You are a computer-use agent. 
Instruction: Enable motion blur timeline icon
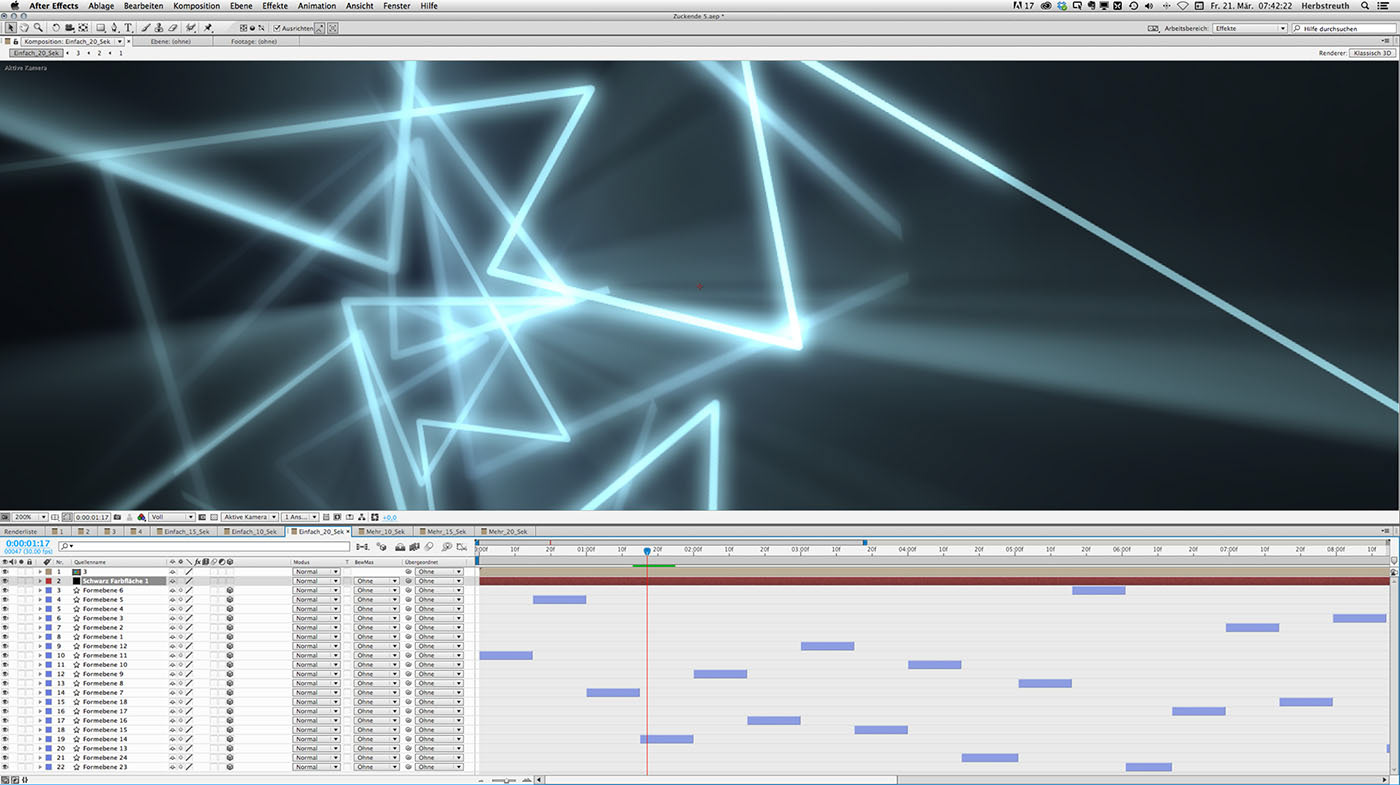pyautogui.click(x=429, y=546)
